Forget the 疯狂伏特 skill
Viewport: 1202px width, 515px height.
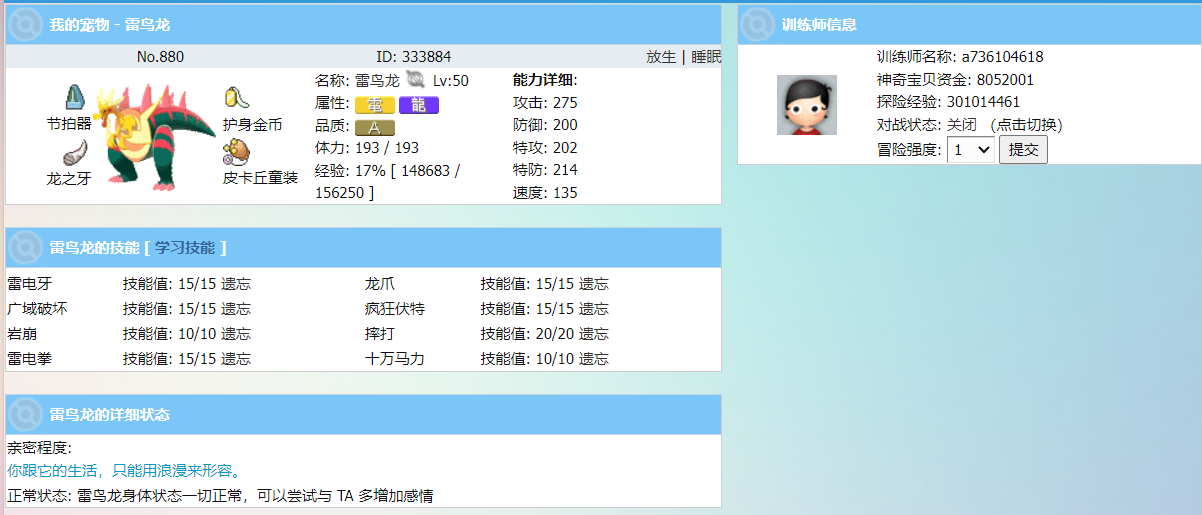593,309
